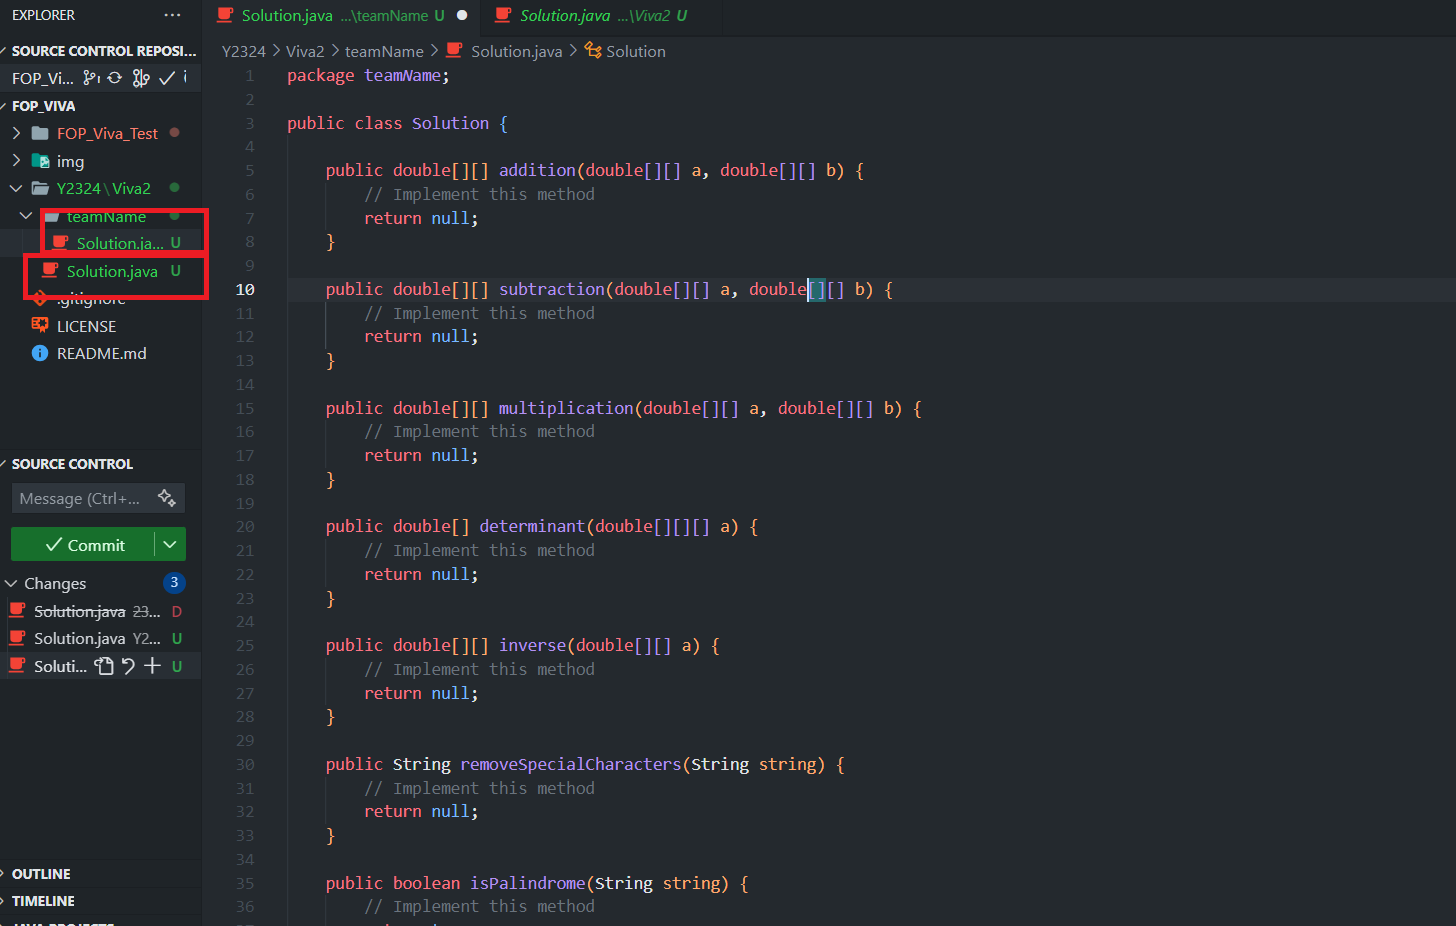Open the Explorer more actions ellipsis menu
Image resolution: width=1456 pixels, height=926 pixels.
point(173,15)
